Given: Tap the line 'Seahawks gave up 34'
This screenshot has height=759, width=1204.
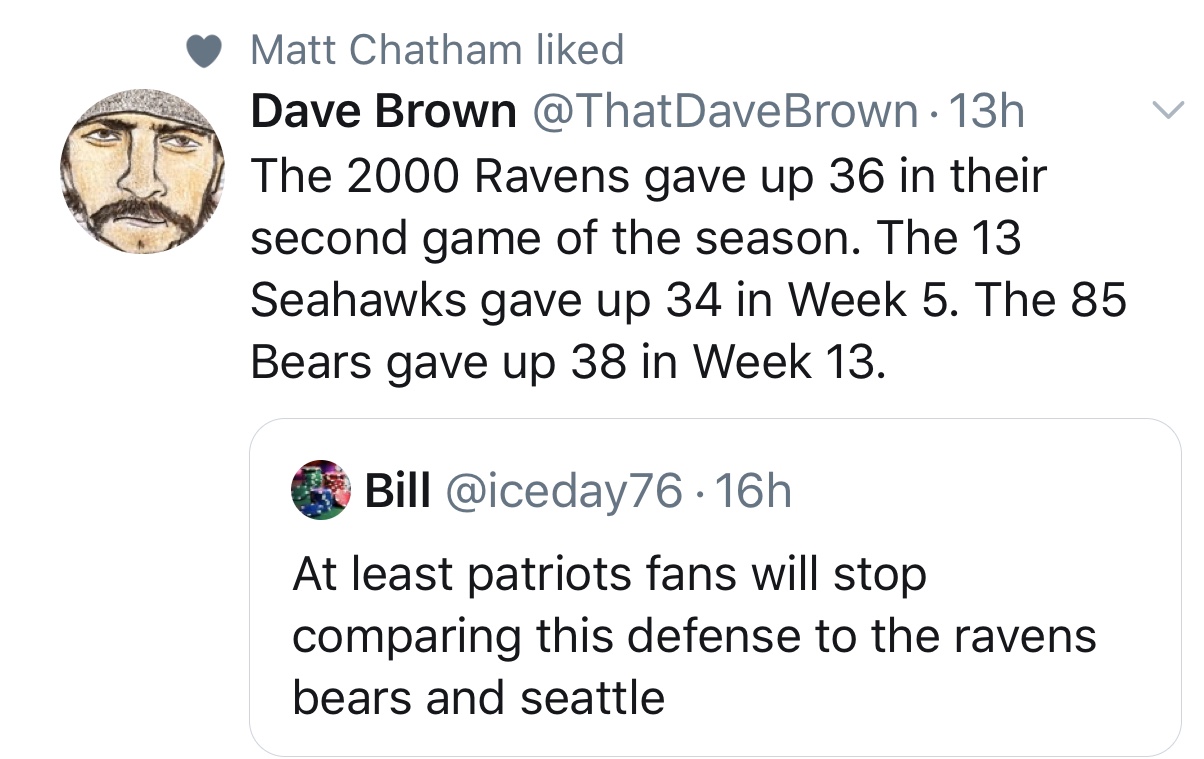Looking at the screenshot, I should [688, 301].
